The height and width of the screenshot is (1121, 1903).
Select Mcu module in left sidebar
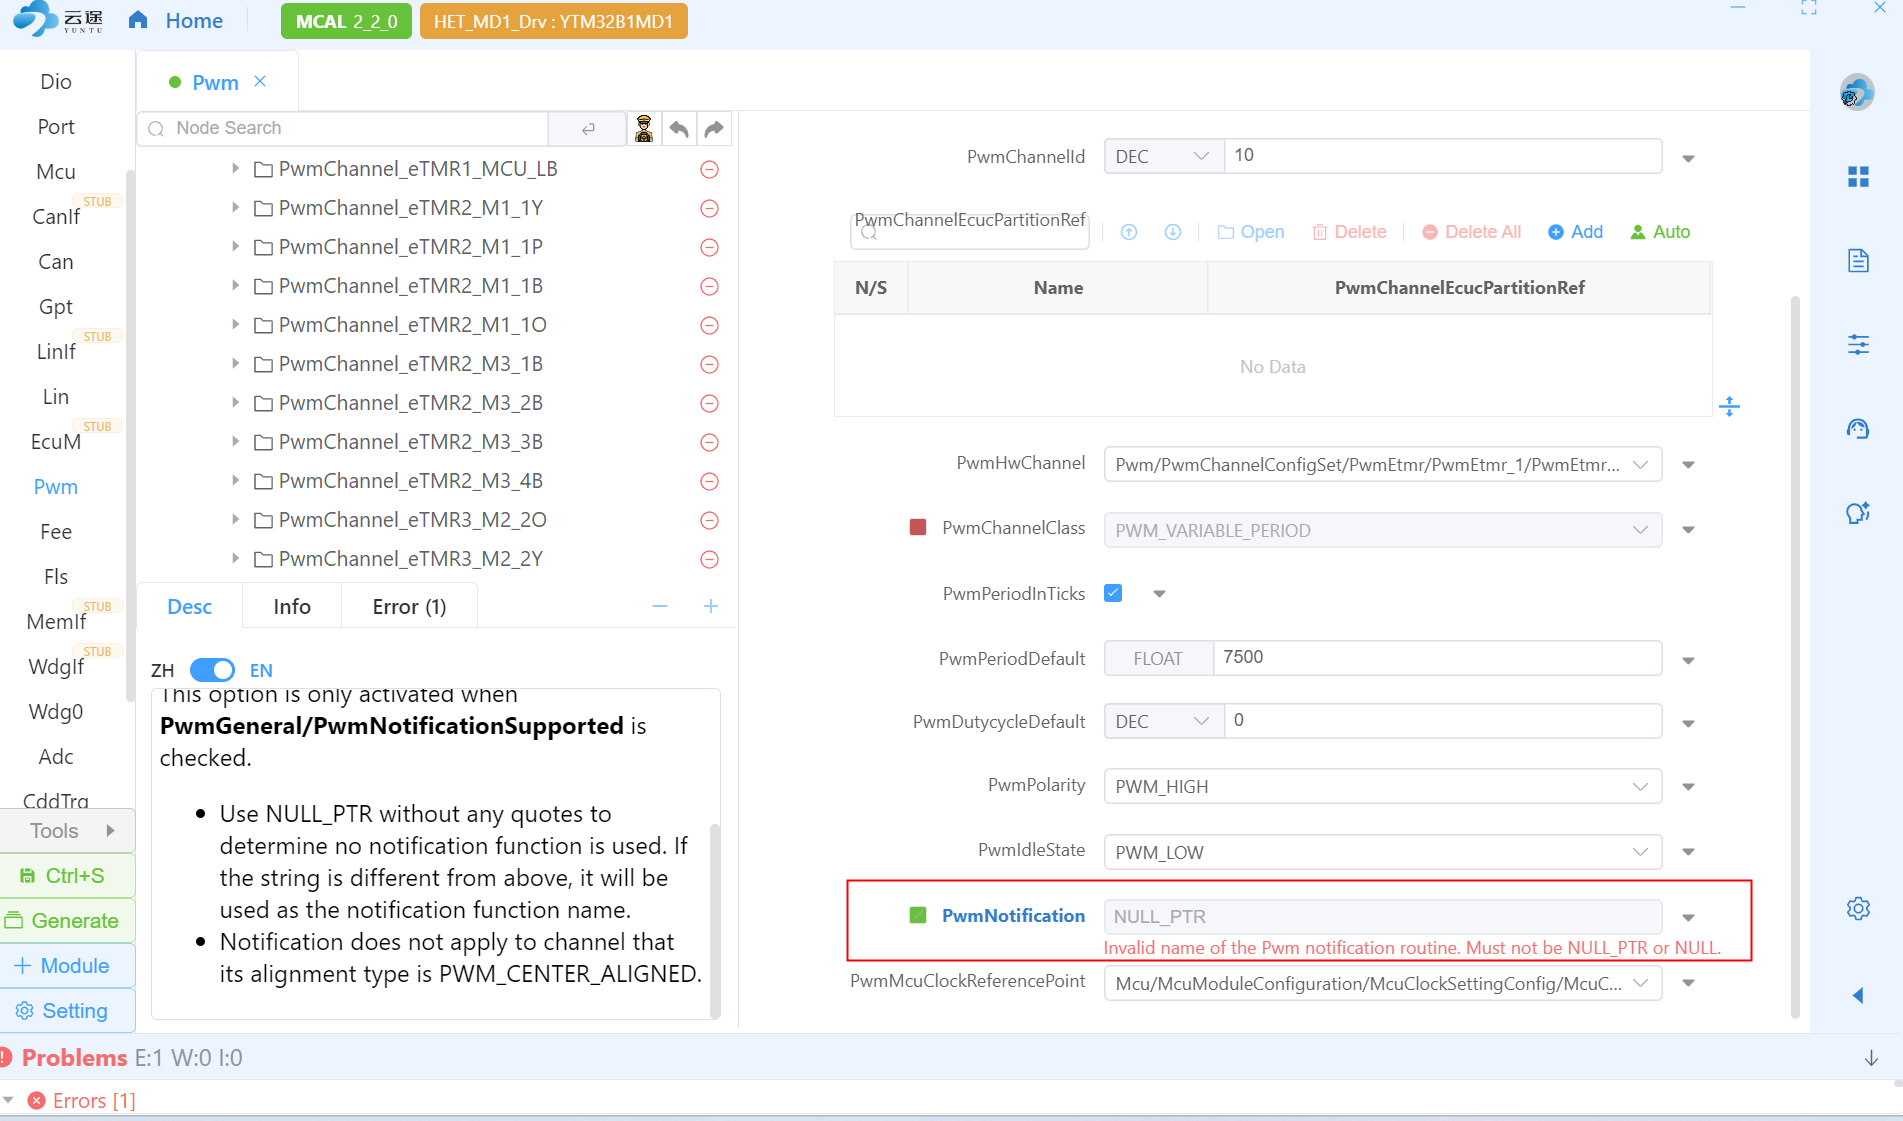click(56, 172)
